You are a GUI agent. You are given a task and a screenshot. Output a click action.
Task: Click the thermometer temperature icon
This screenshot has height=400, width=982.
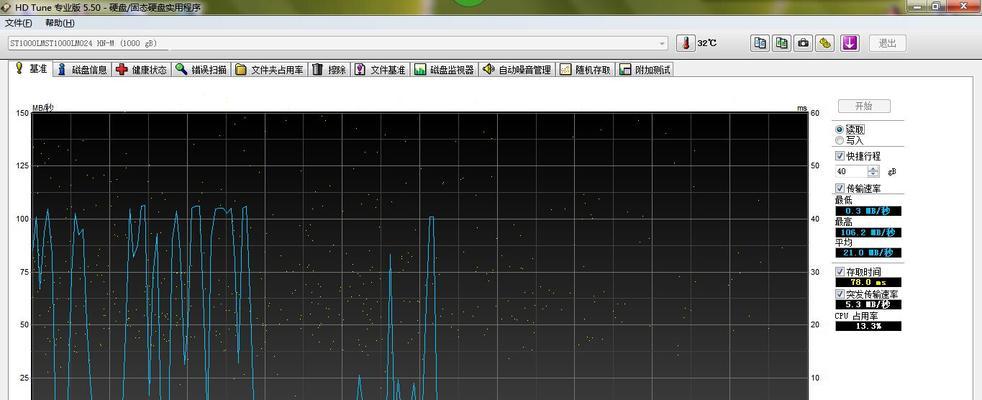(x=686, y=43)
